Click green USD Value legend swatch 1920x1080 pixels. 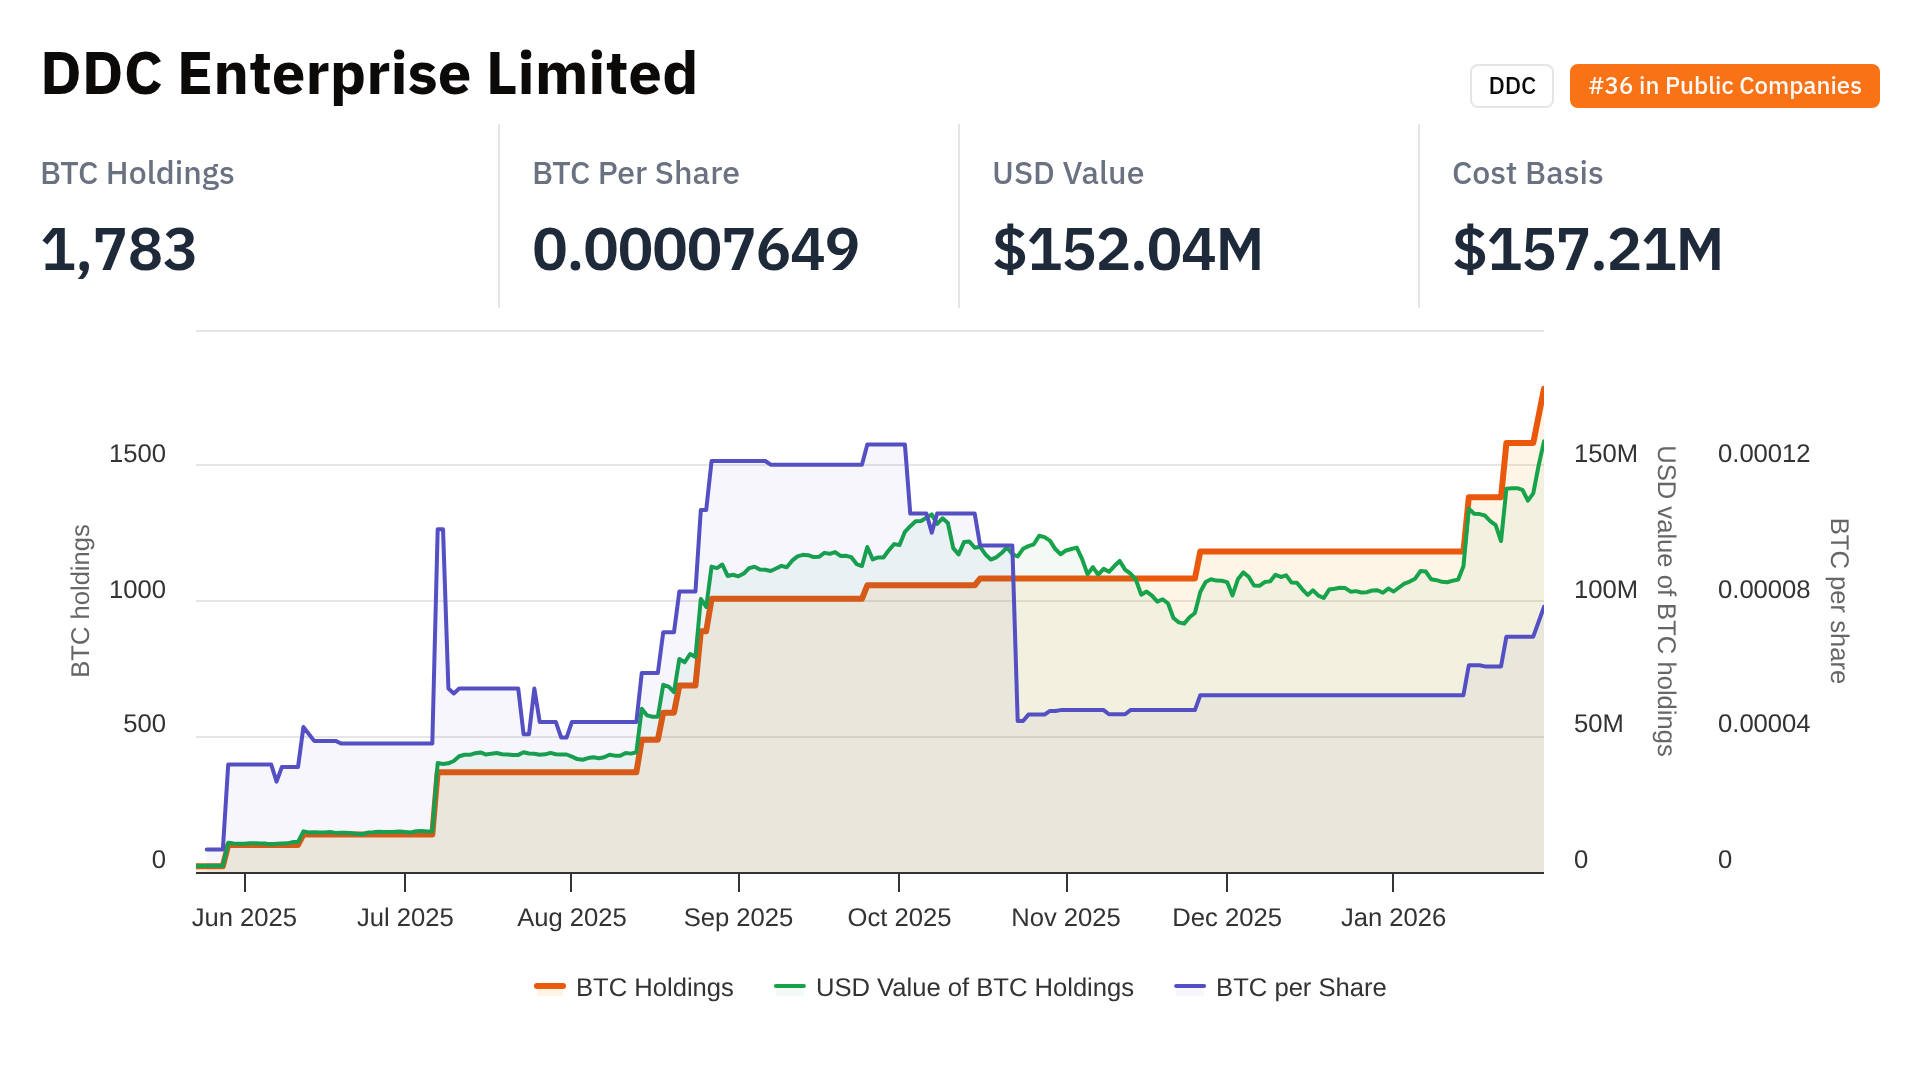[790, 987]
